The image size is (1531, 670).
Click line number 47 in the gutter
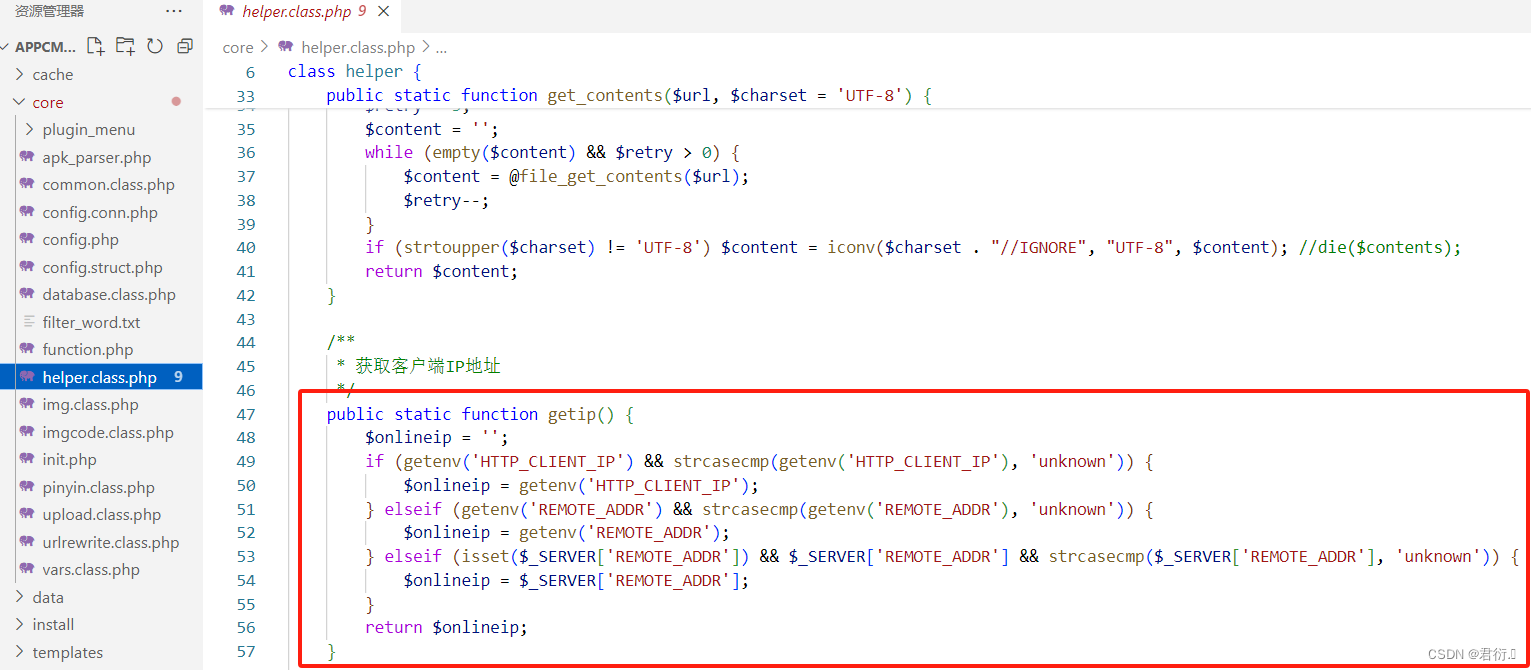click(245, 414)
